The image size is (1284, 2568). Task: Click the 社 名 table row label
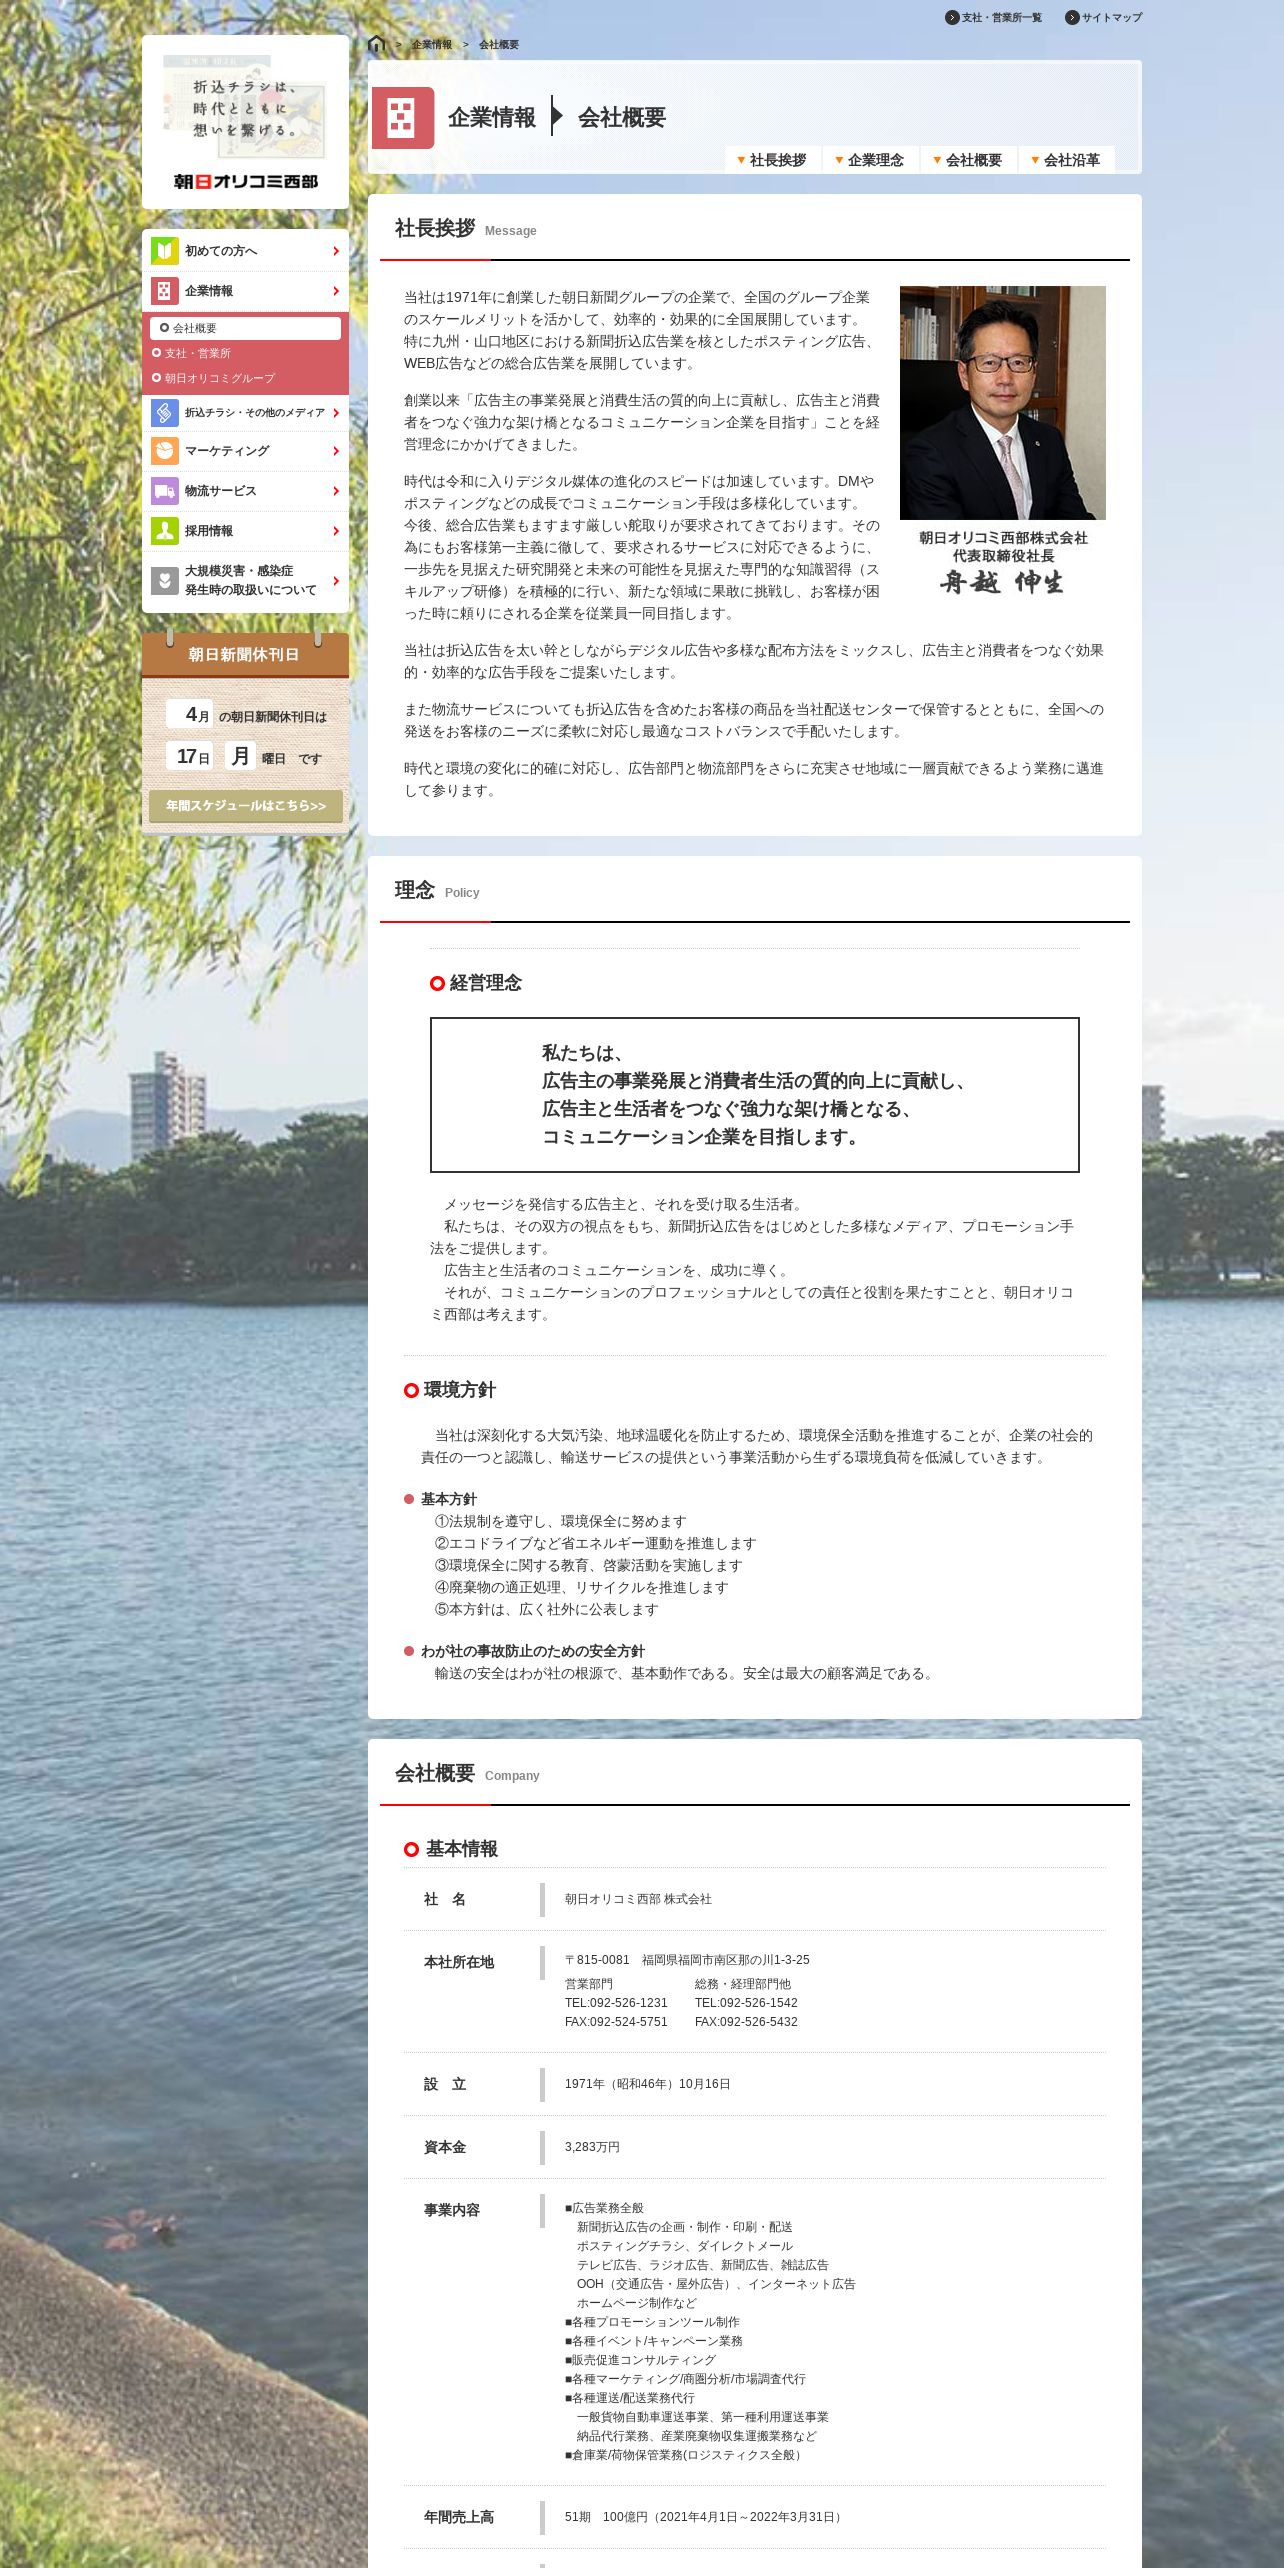tap(445, 1899)
